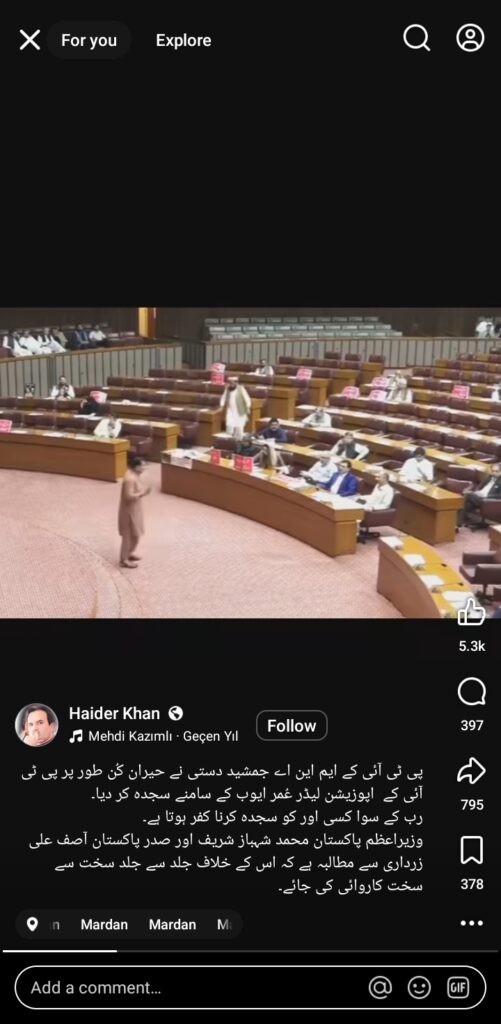Screen dimensions: 501x1024
Task: Open the search magnifier icon
Action: [x=416, y=38]
